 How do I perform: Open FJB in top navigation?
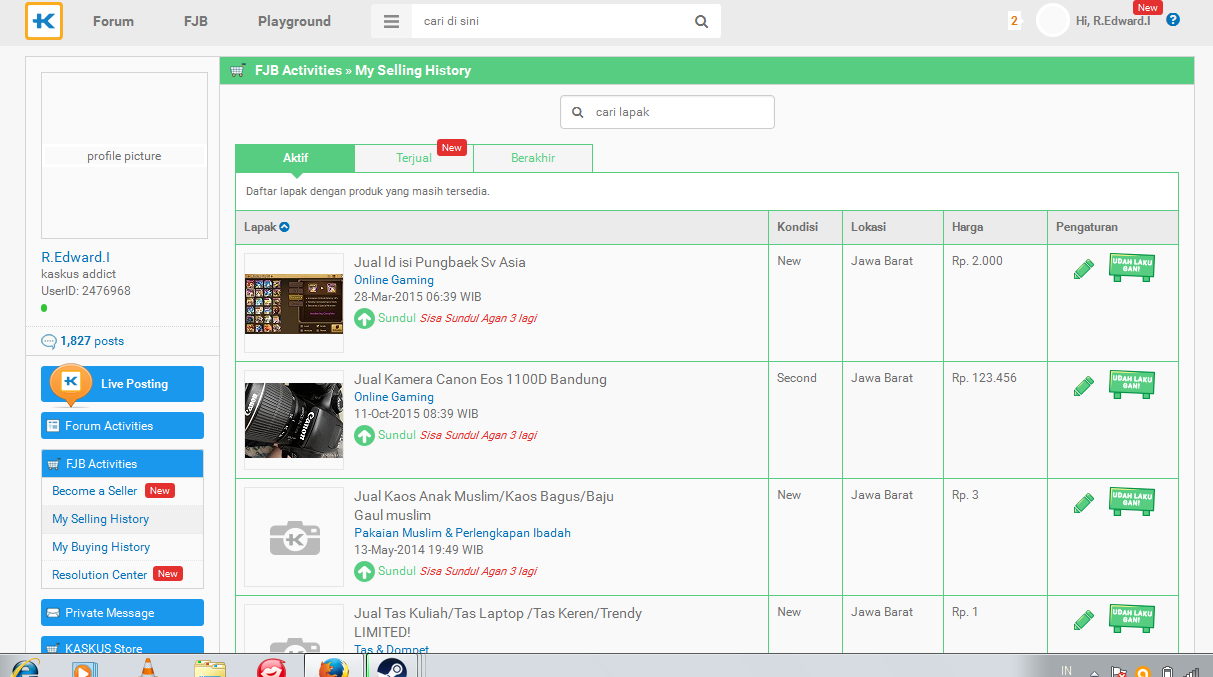pos(196,21)
